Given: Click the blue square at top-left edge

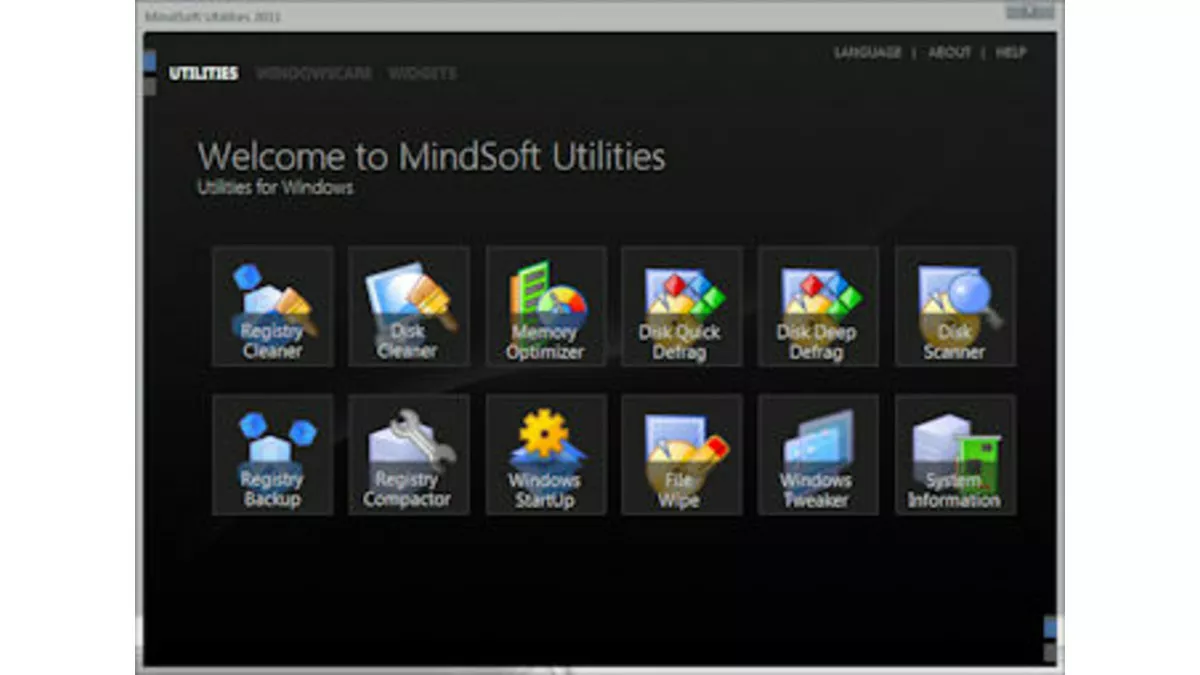Looking at the screenshot, I should click(150, 62).
